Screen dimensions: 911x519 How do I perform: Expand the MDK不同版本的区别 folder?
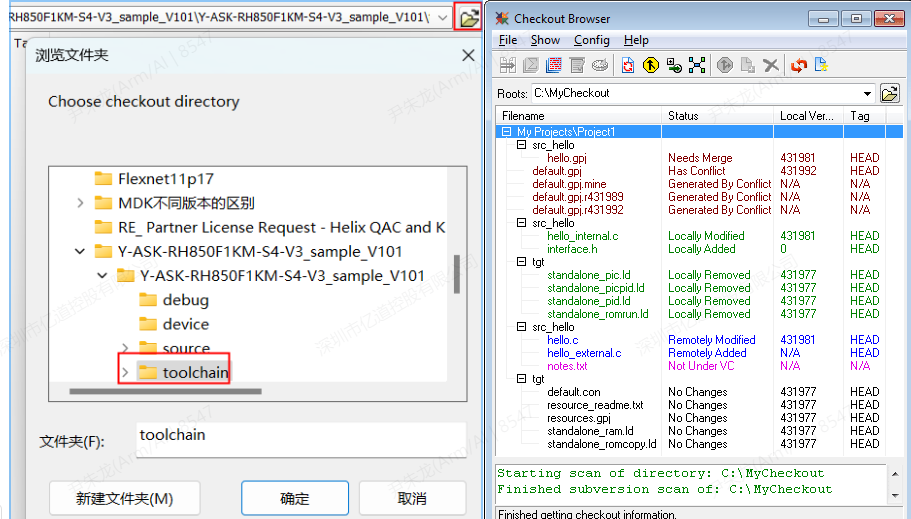pos(80,203)
